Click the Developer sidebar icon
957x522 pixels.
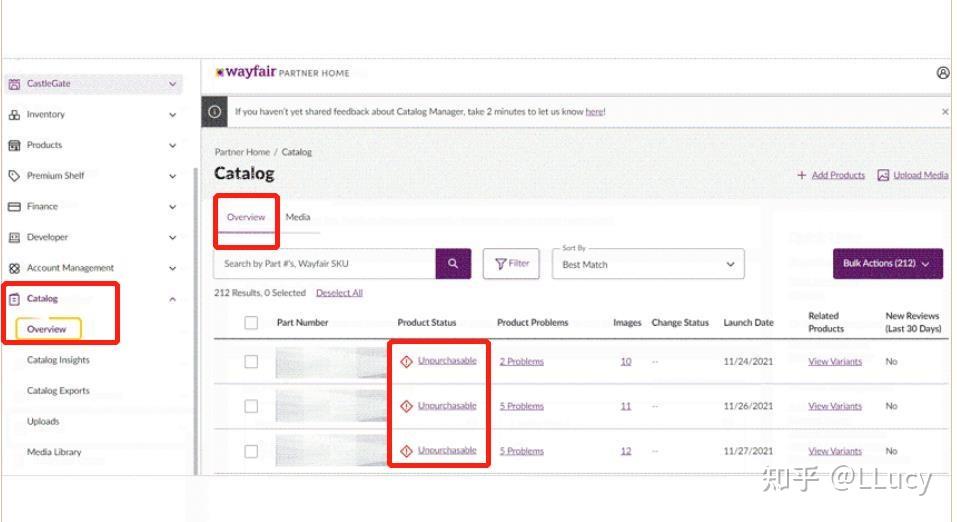[14, 238]
